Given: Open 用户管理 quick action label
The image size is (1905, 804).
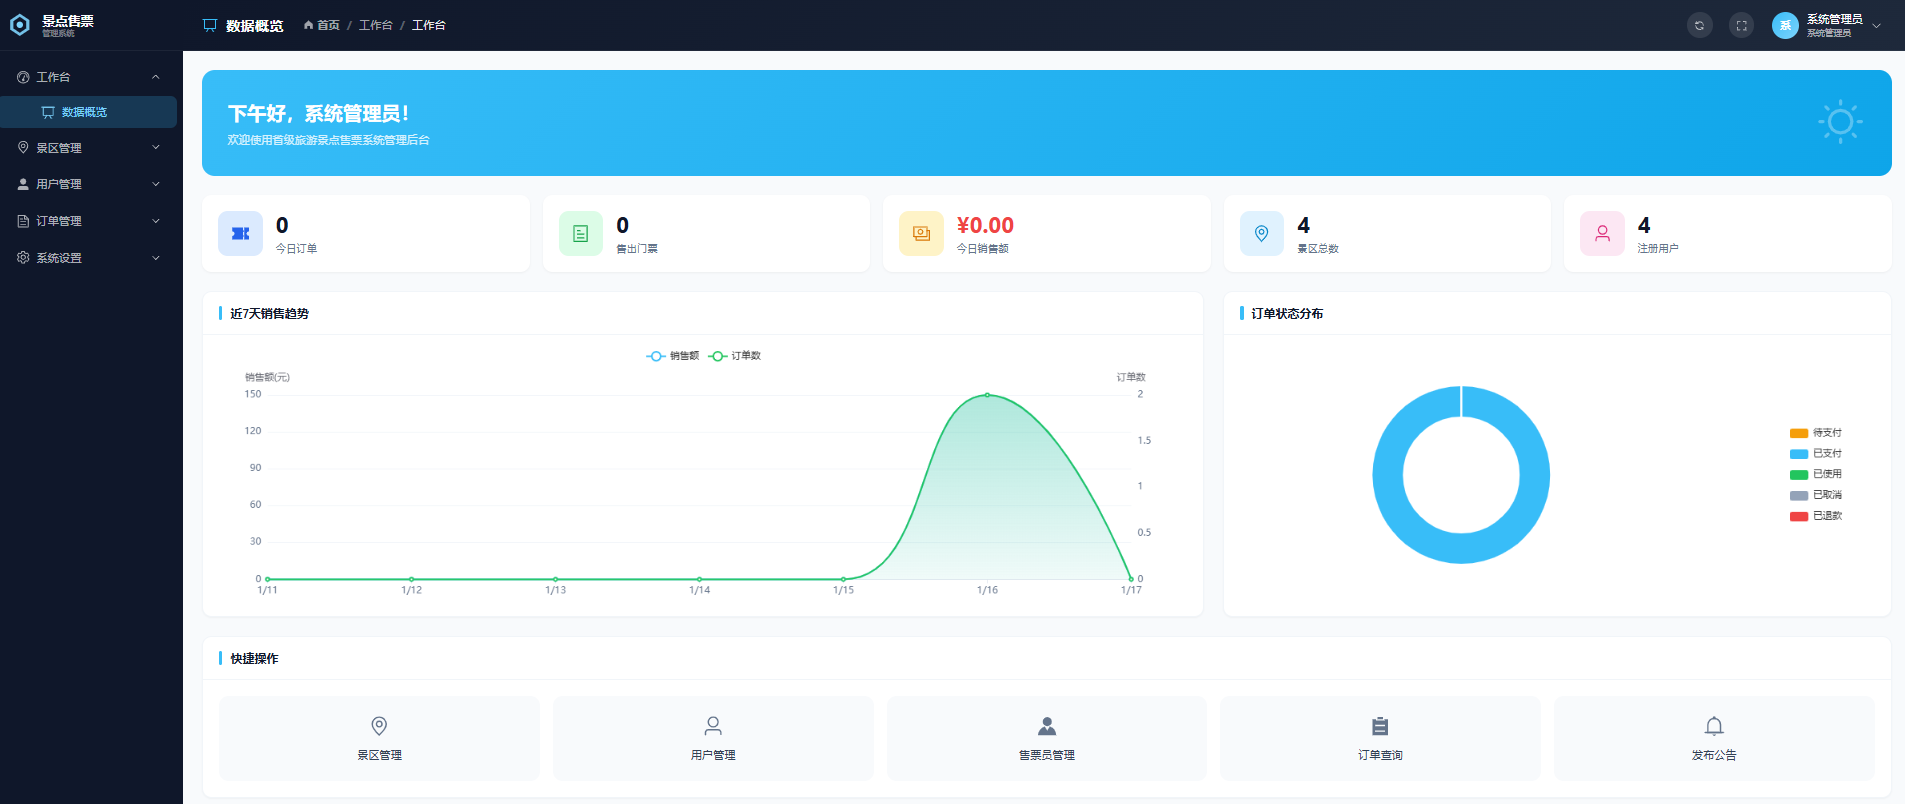Looking at the screenshot, I should [x=713, y=755].
